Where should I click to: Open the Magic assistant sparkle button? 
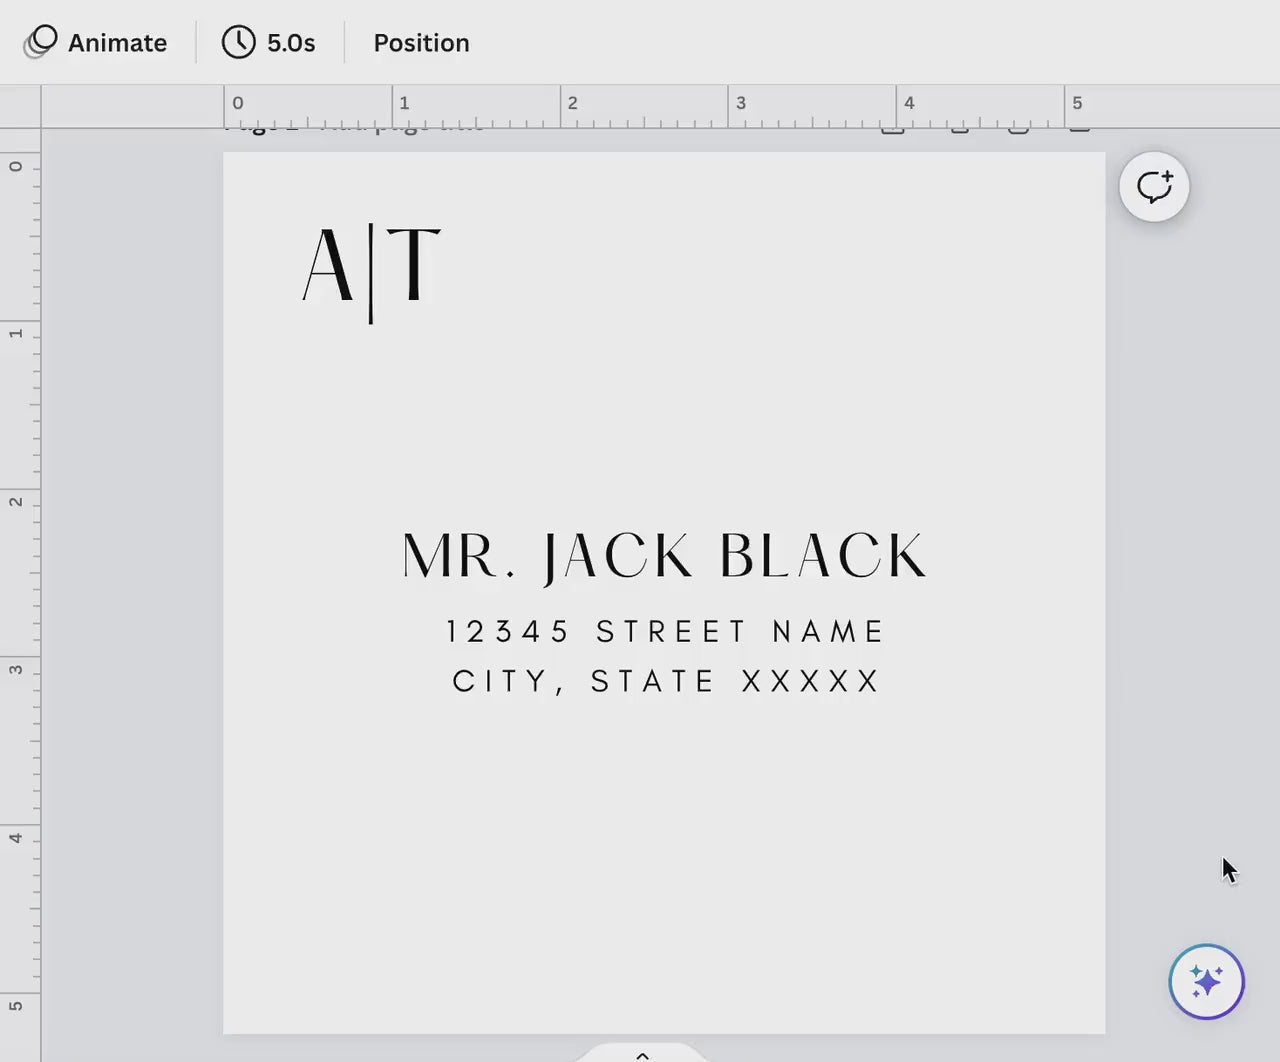(1206, 981)
